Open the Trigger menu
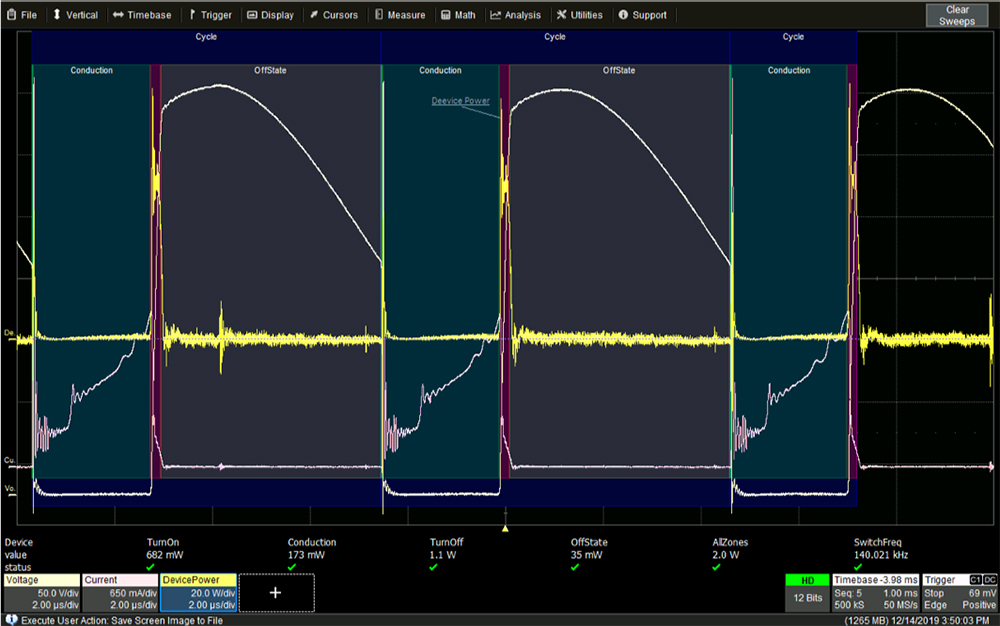The image size is (1000, 626). click(210, 15)
